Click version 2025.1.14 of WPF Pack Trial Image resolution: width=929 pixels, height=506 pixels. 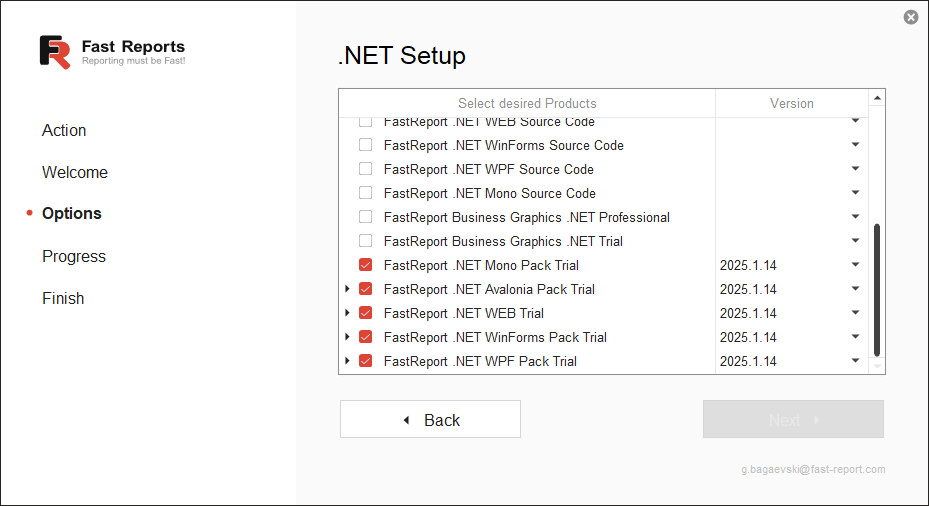click(748, 361)
